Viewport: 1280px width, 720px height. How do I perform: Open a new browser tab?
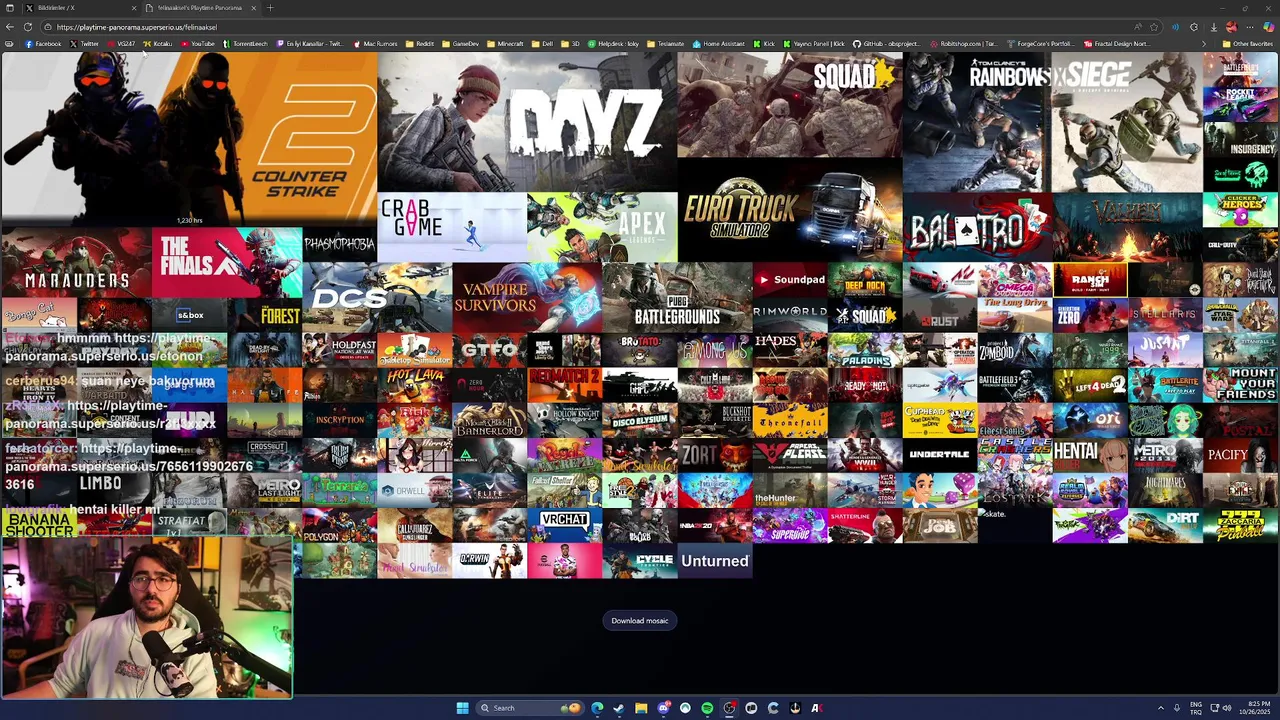point(270,8)
